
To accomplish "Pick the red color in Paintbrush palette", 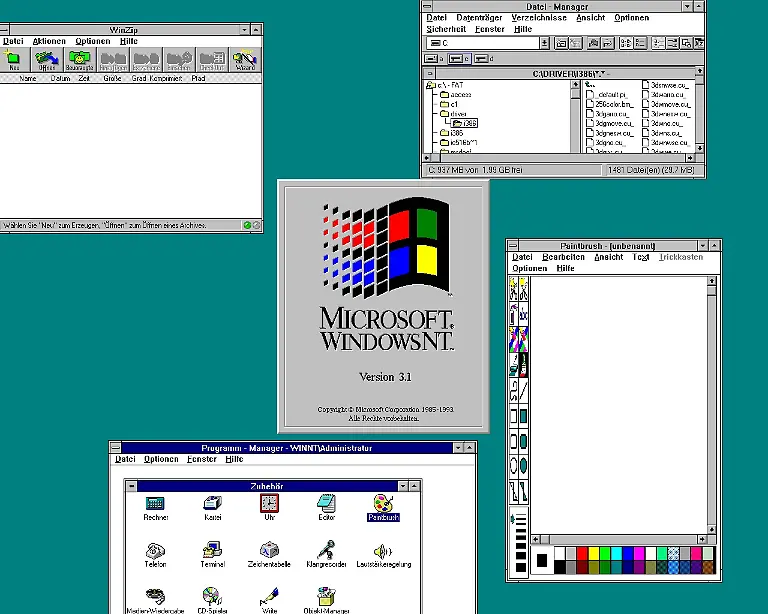I will (582, 553).
